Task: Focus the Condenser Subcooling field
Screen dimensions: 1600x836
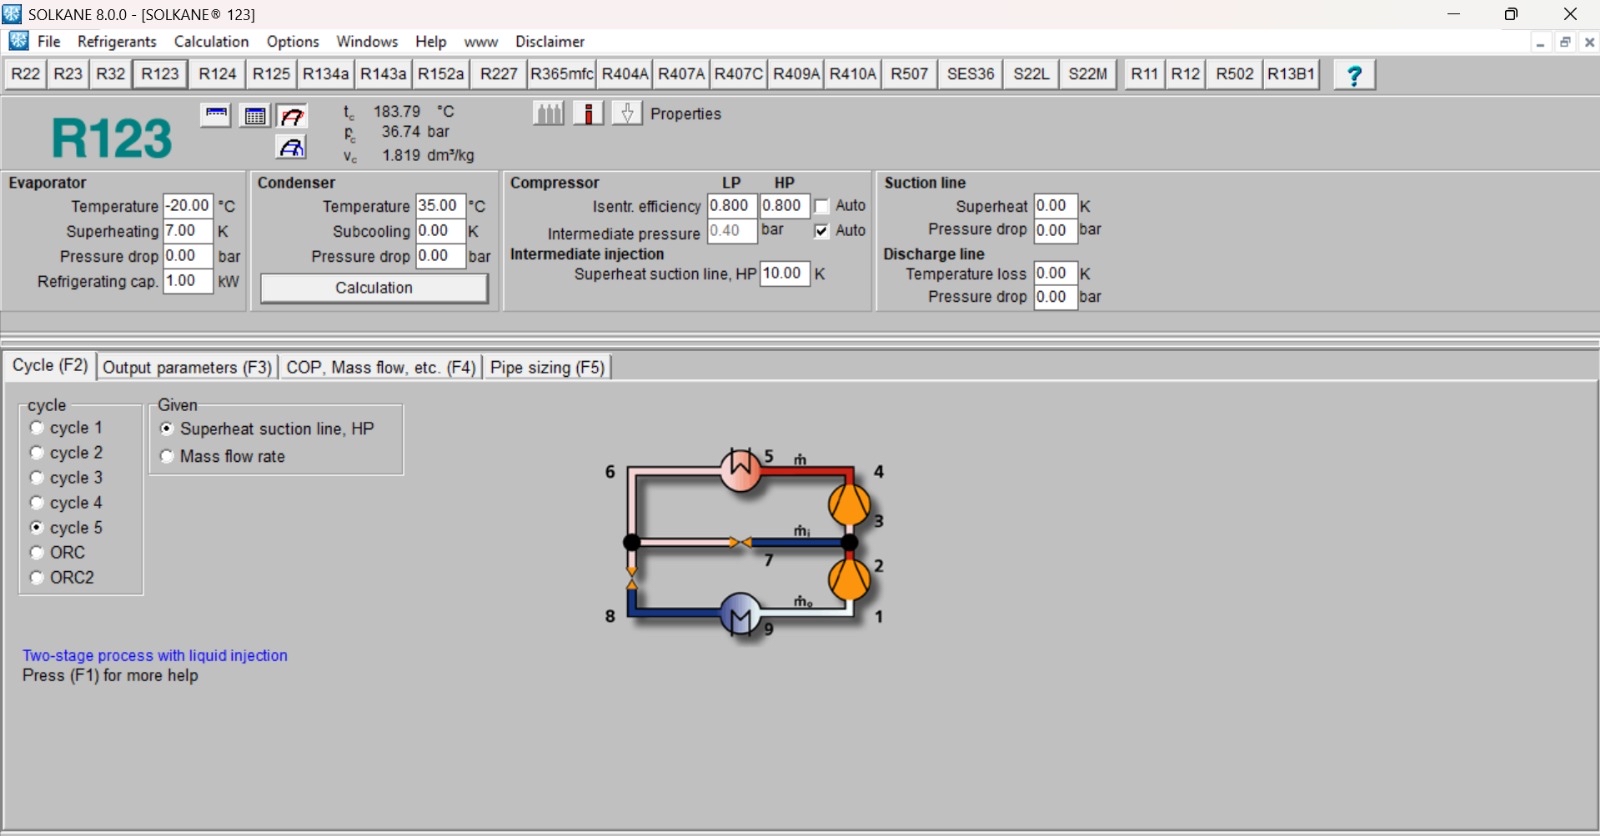Action: coord(440,231)
